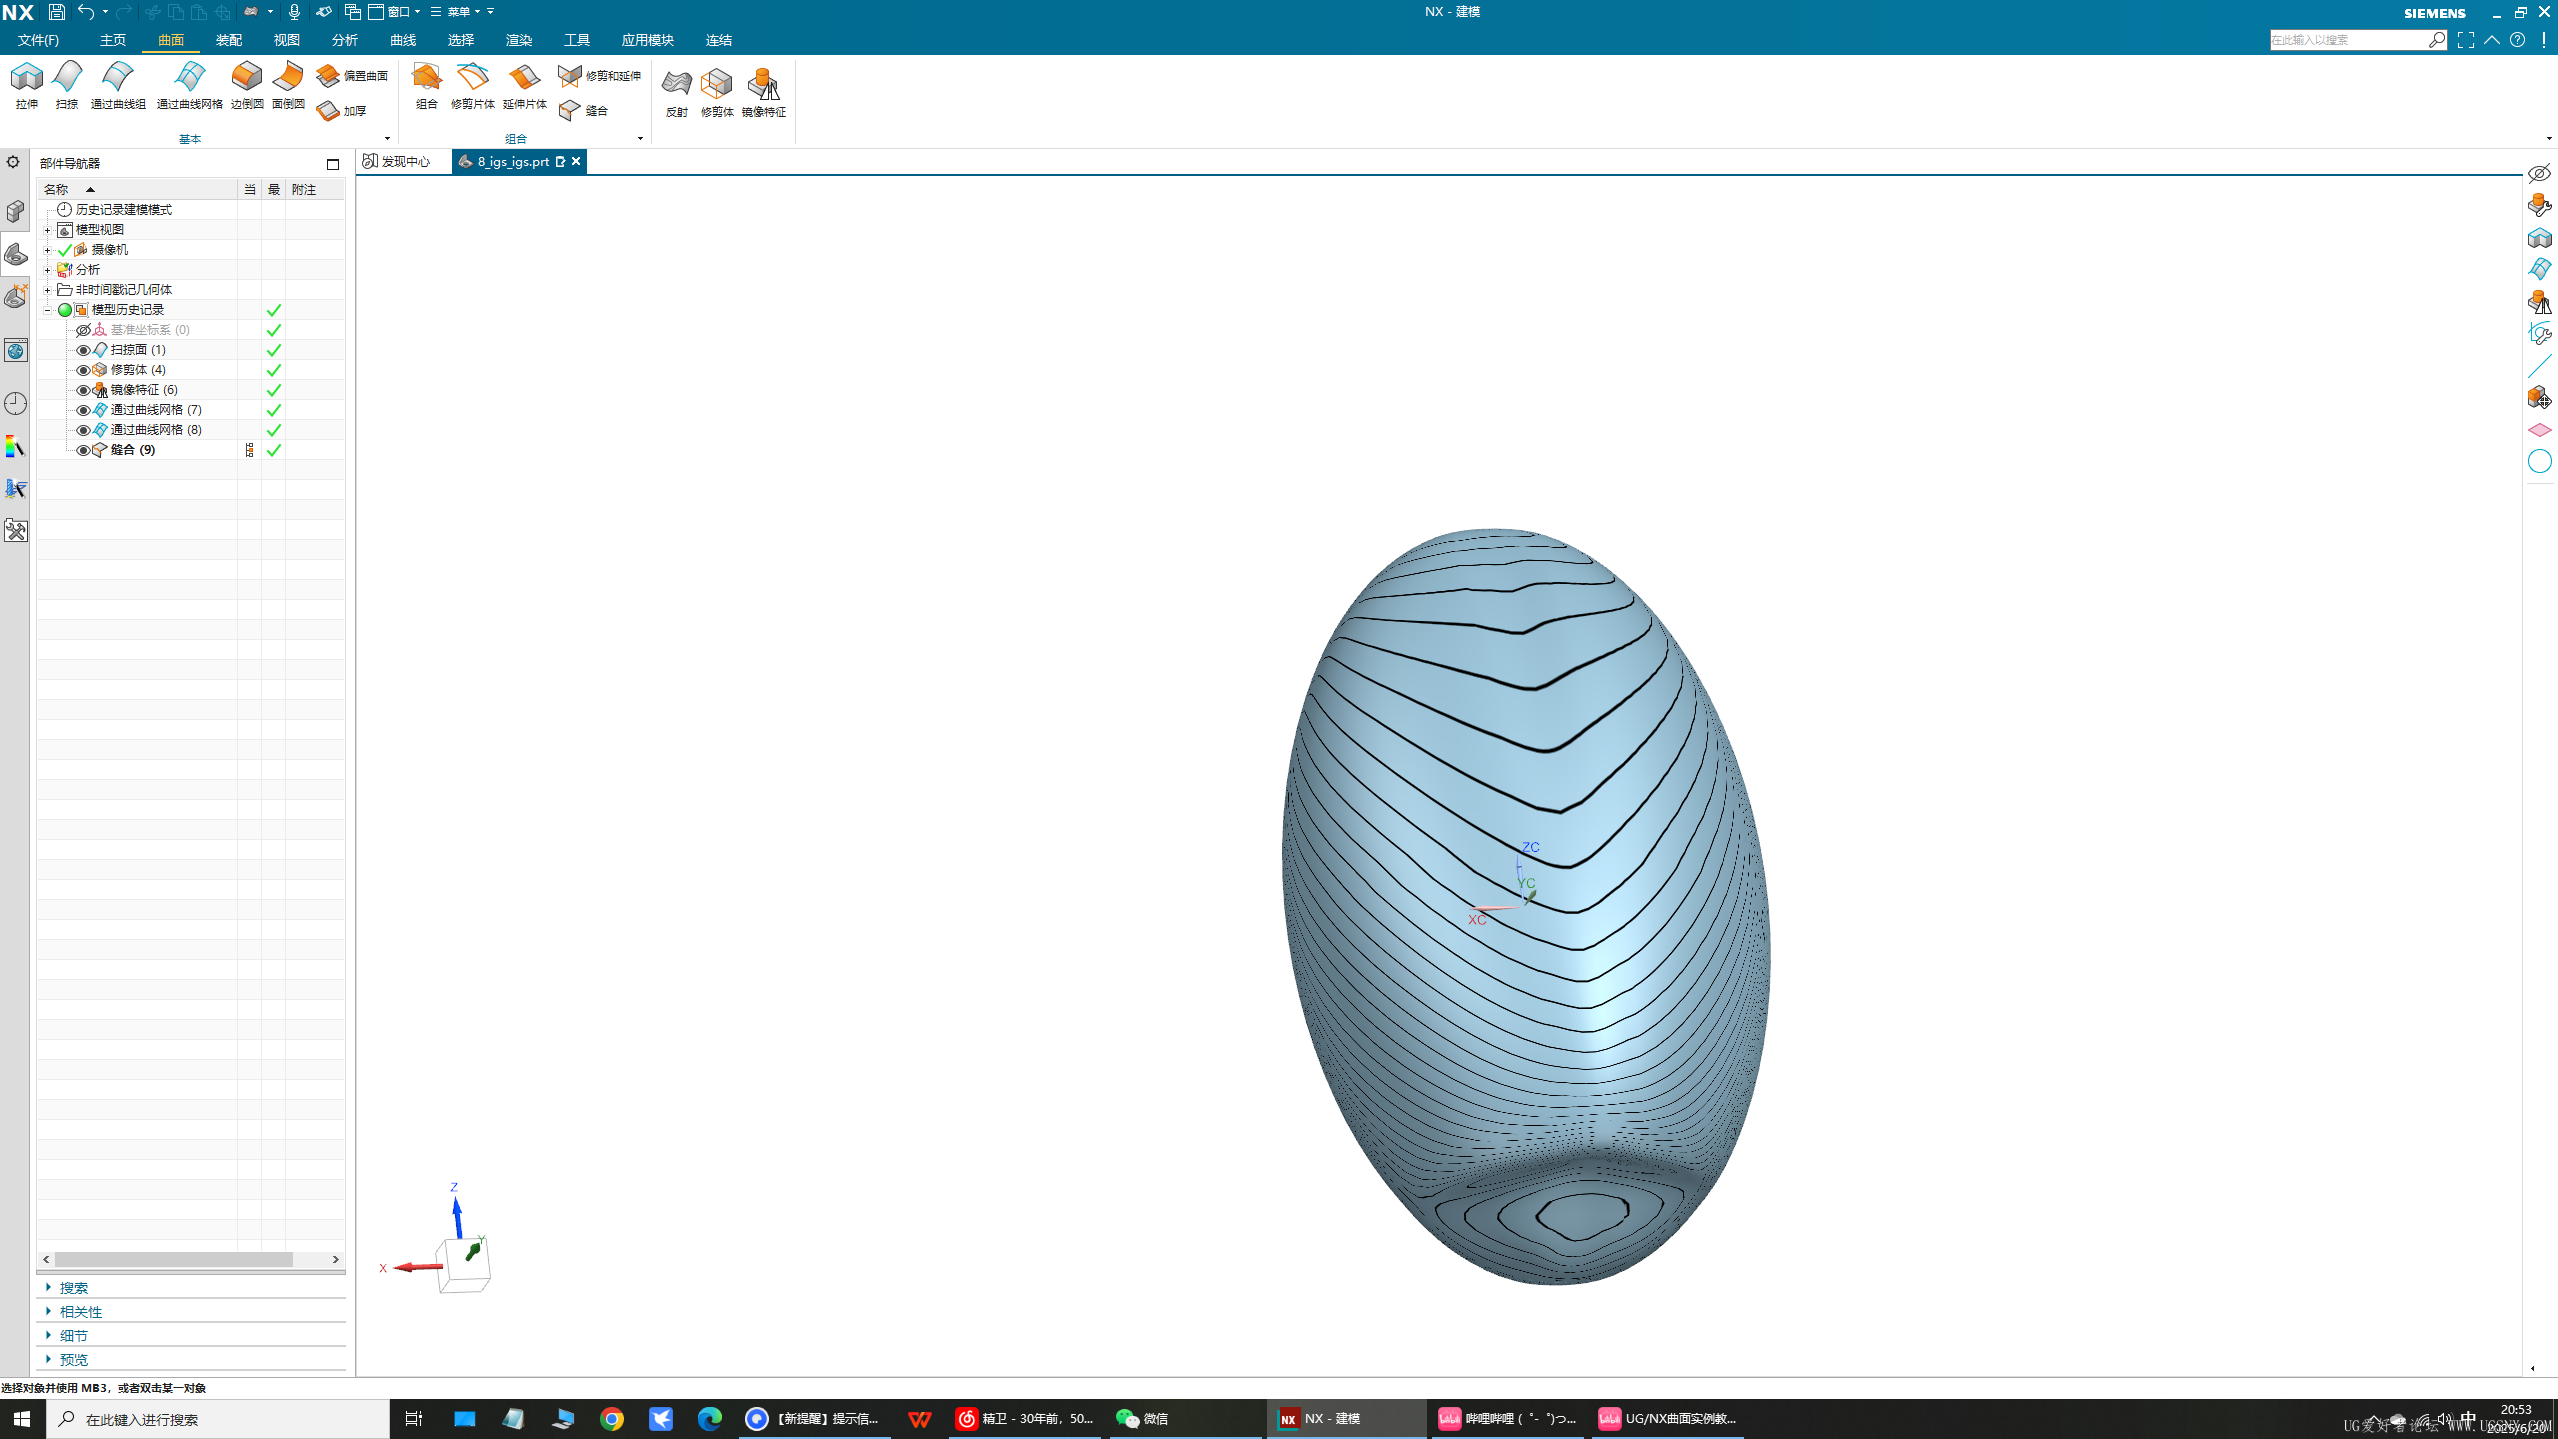Toggle the 摄像机 green checkmark
This screenshot has width=2558, height=1439.
(65, 250)
